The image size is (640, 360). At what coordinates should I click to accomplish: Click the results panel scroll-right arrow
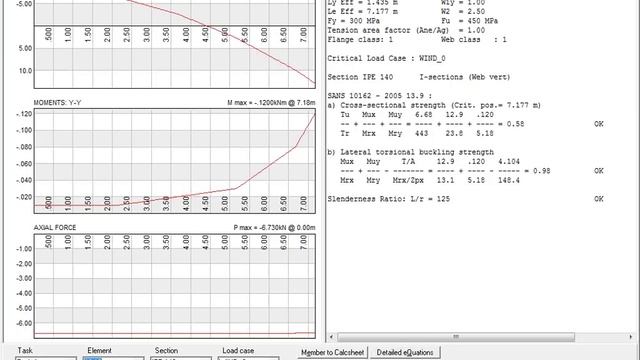pos(631,337)
